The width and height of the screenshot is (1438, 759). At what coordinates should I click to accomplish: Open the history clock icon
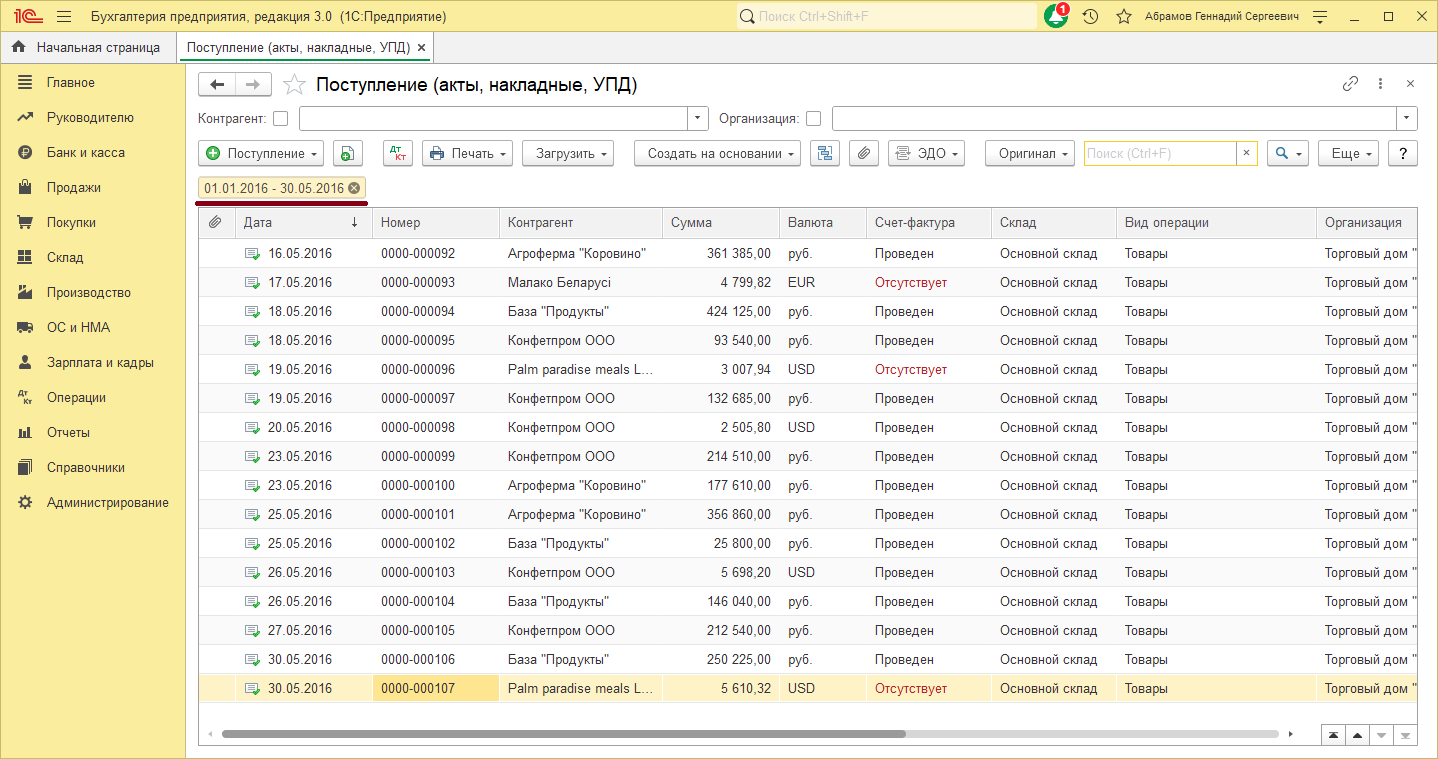coord(1091,17)
